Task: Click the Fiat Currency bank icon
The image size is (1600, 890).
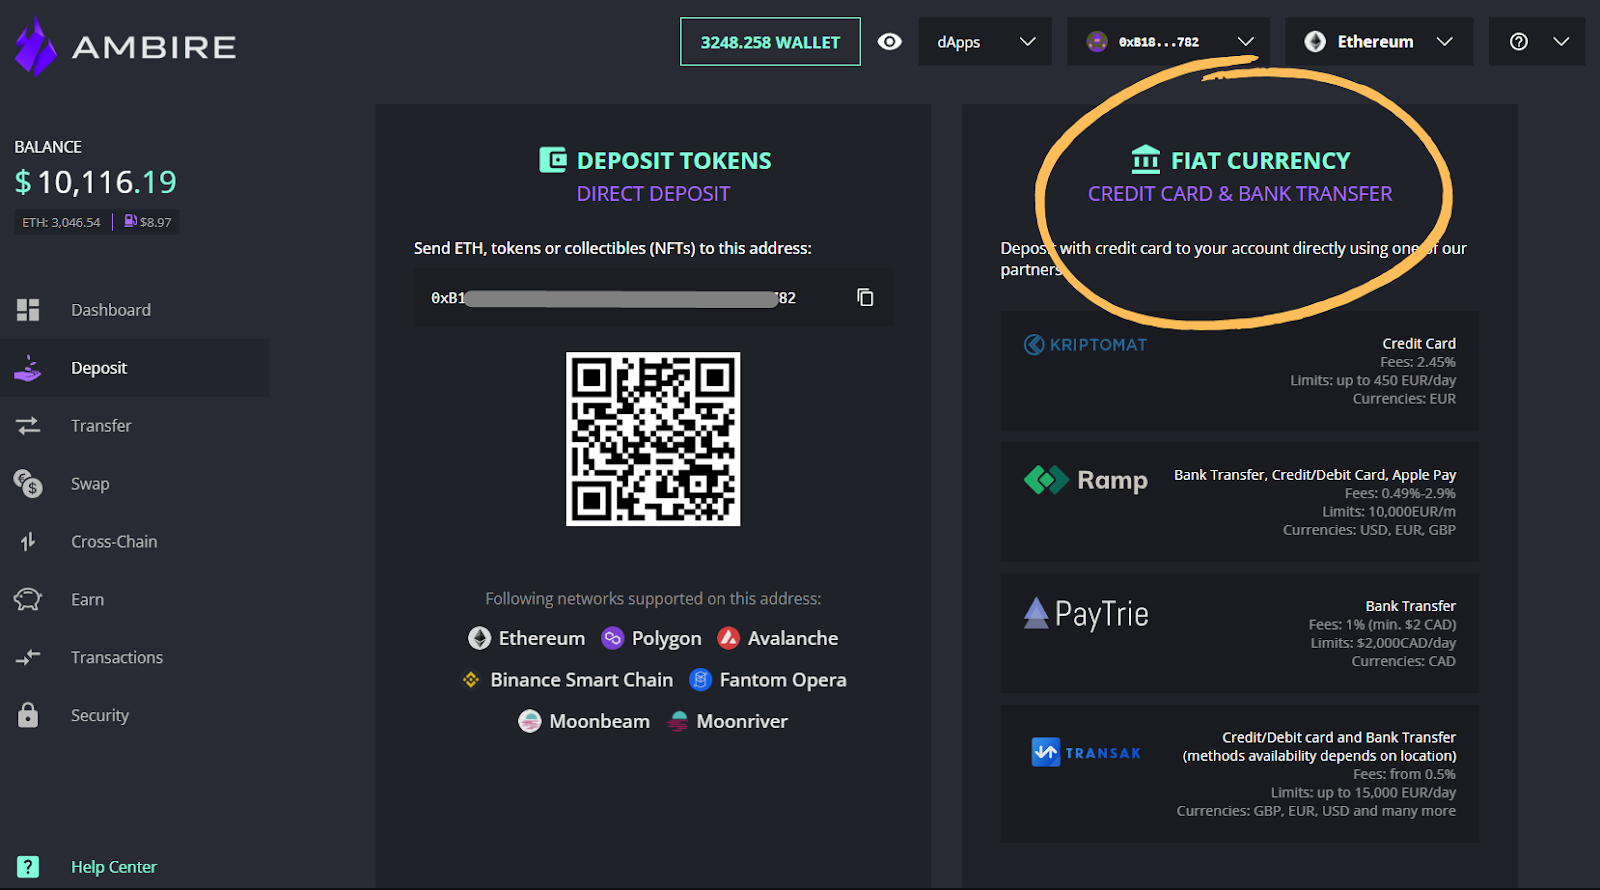Action: (1146, 160)
